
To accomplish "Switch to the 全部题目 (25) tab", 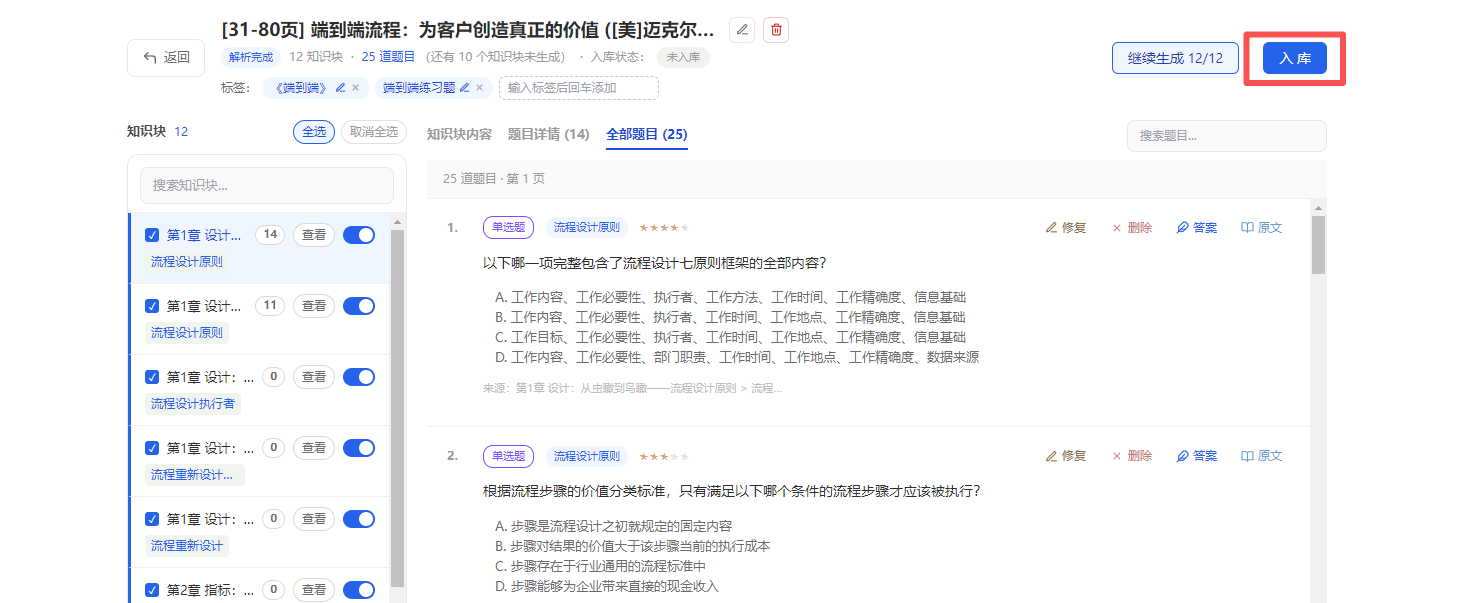I will coord(647,134).
